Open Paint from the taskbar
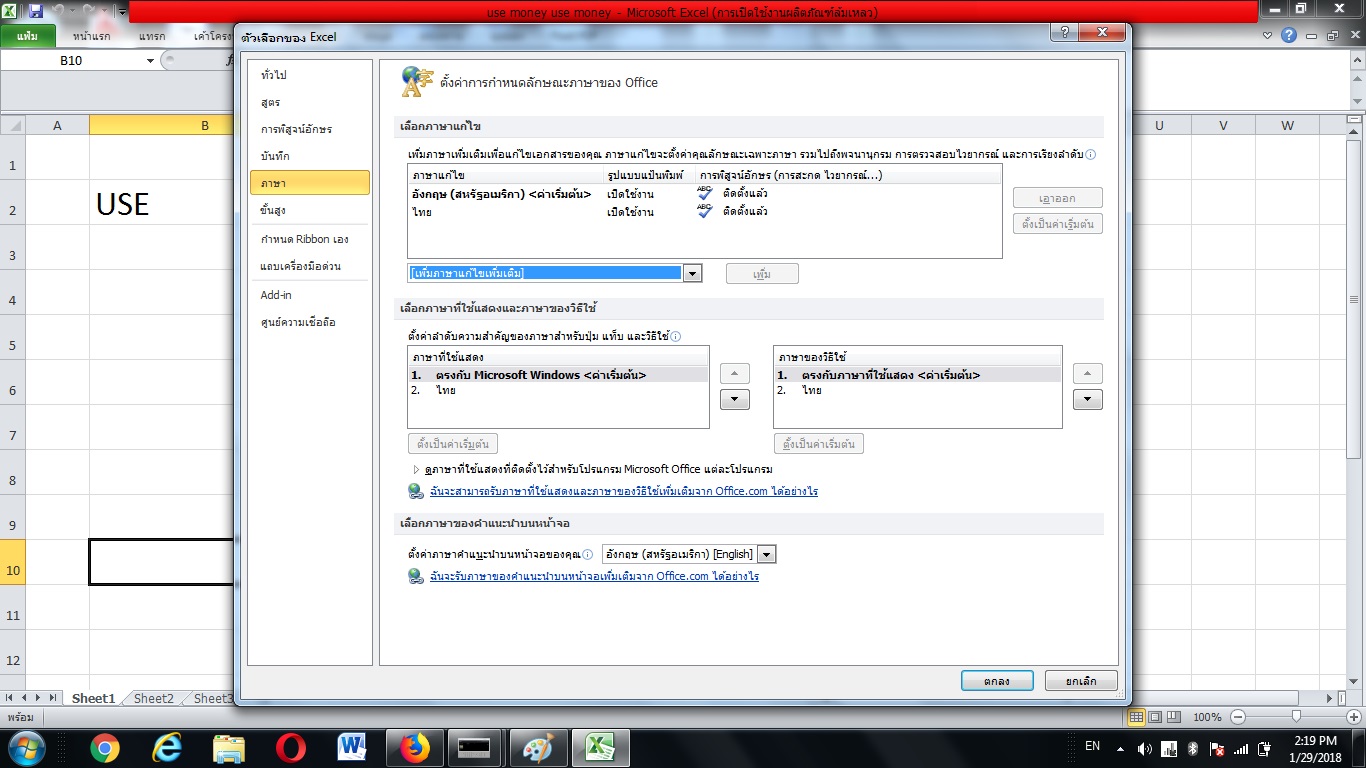The width and height of the screenshot is (1366, 768). [538, 748]
